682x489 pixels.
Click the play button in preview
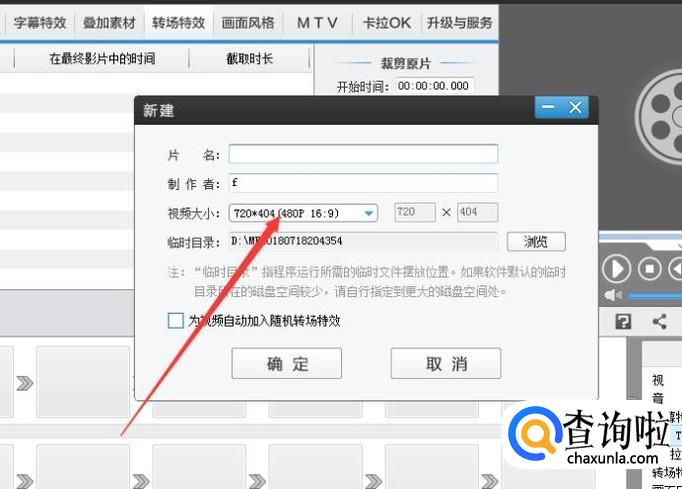click(x=616, y=269)
